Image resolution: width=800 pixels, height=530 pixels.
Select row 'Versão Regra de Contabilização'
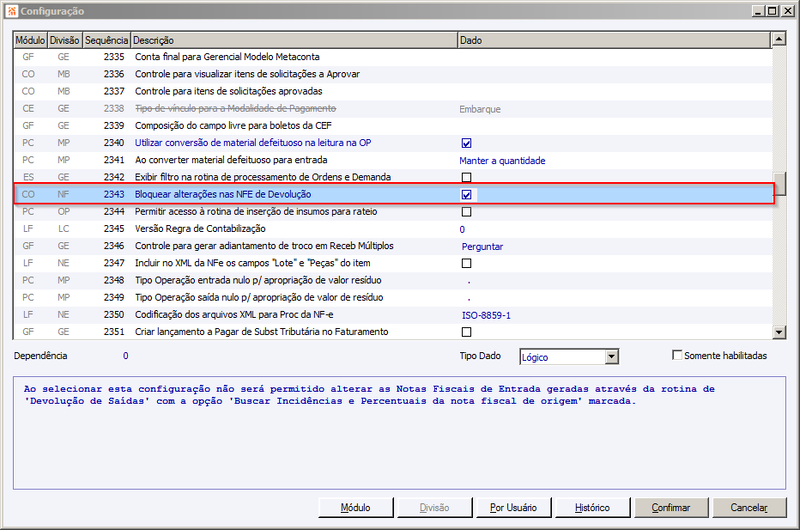(x=392, y=229)
